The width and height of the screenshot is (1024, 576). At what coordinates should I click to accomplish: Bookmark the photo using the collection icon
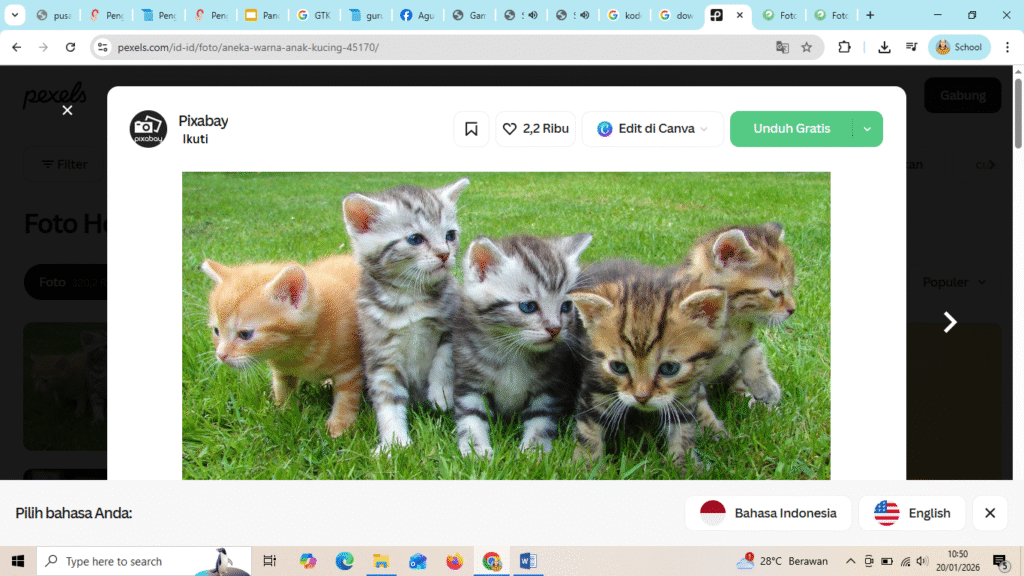471,129
